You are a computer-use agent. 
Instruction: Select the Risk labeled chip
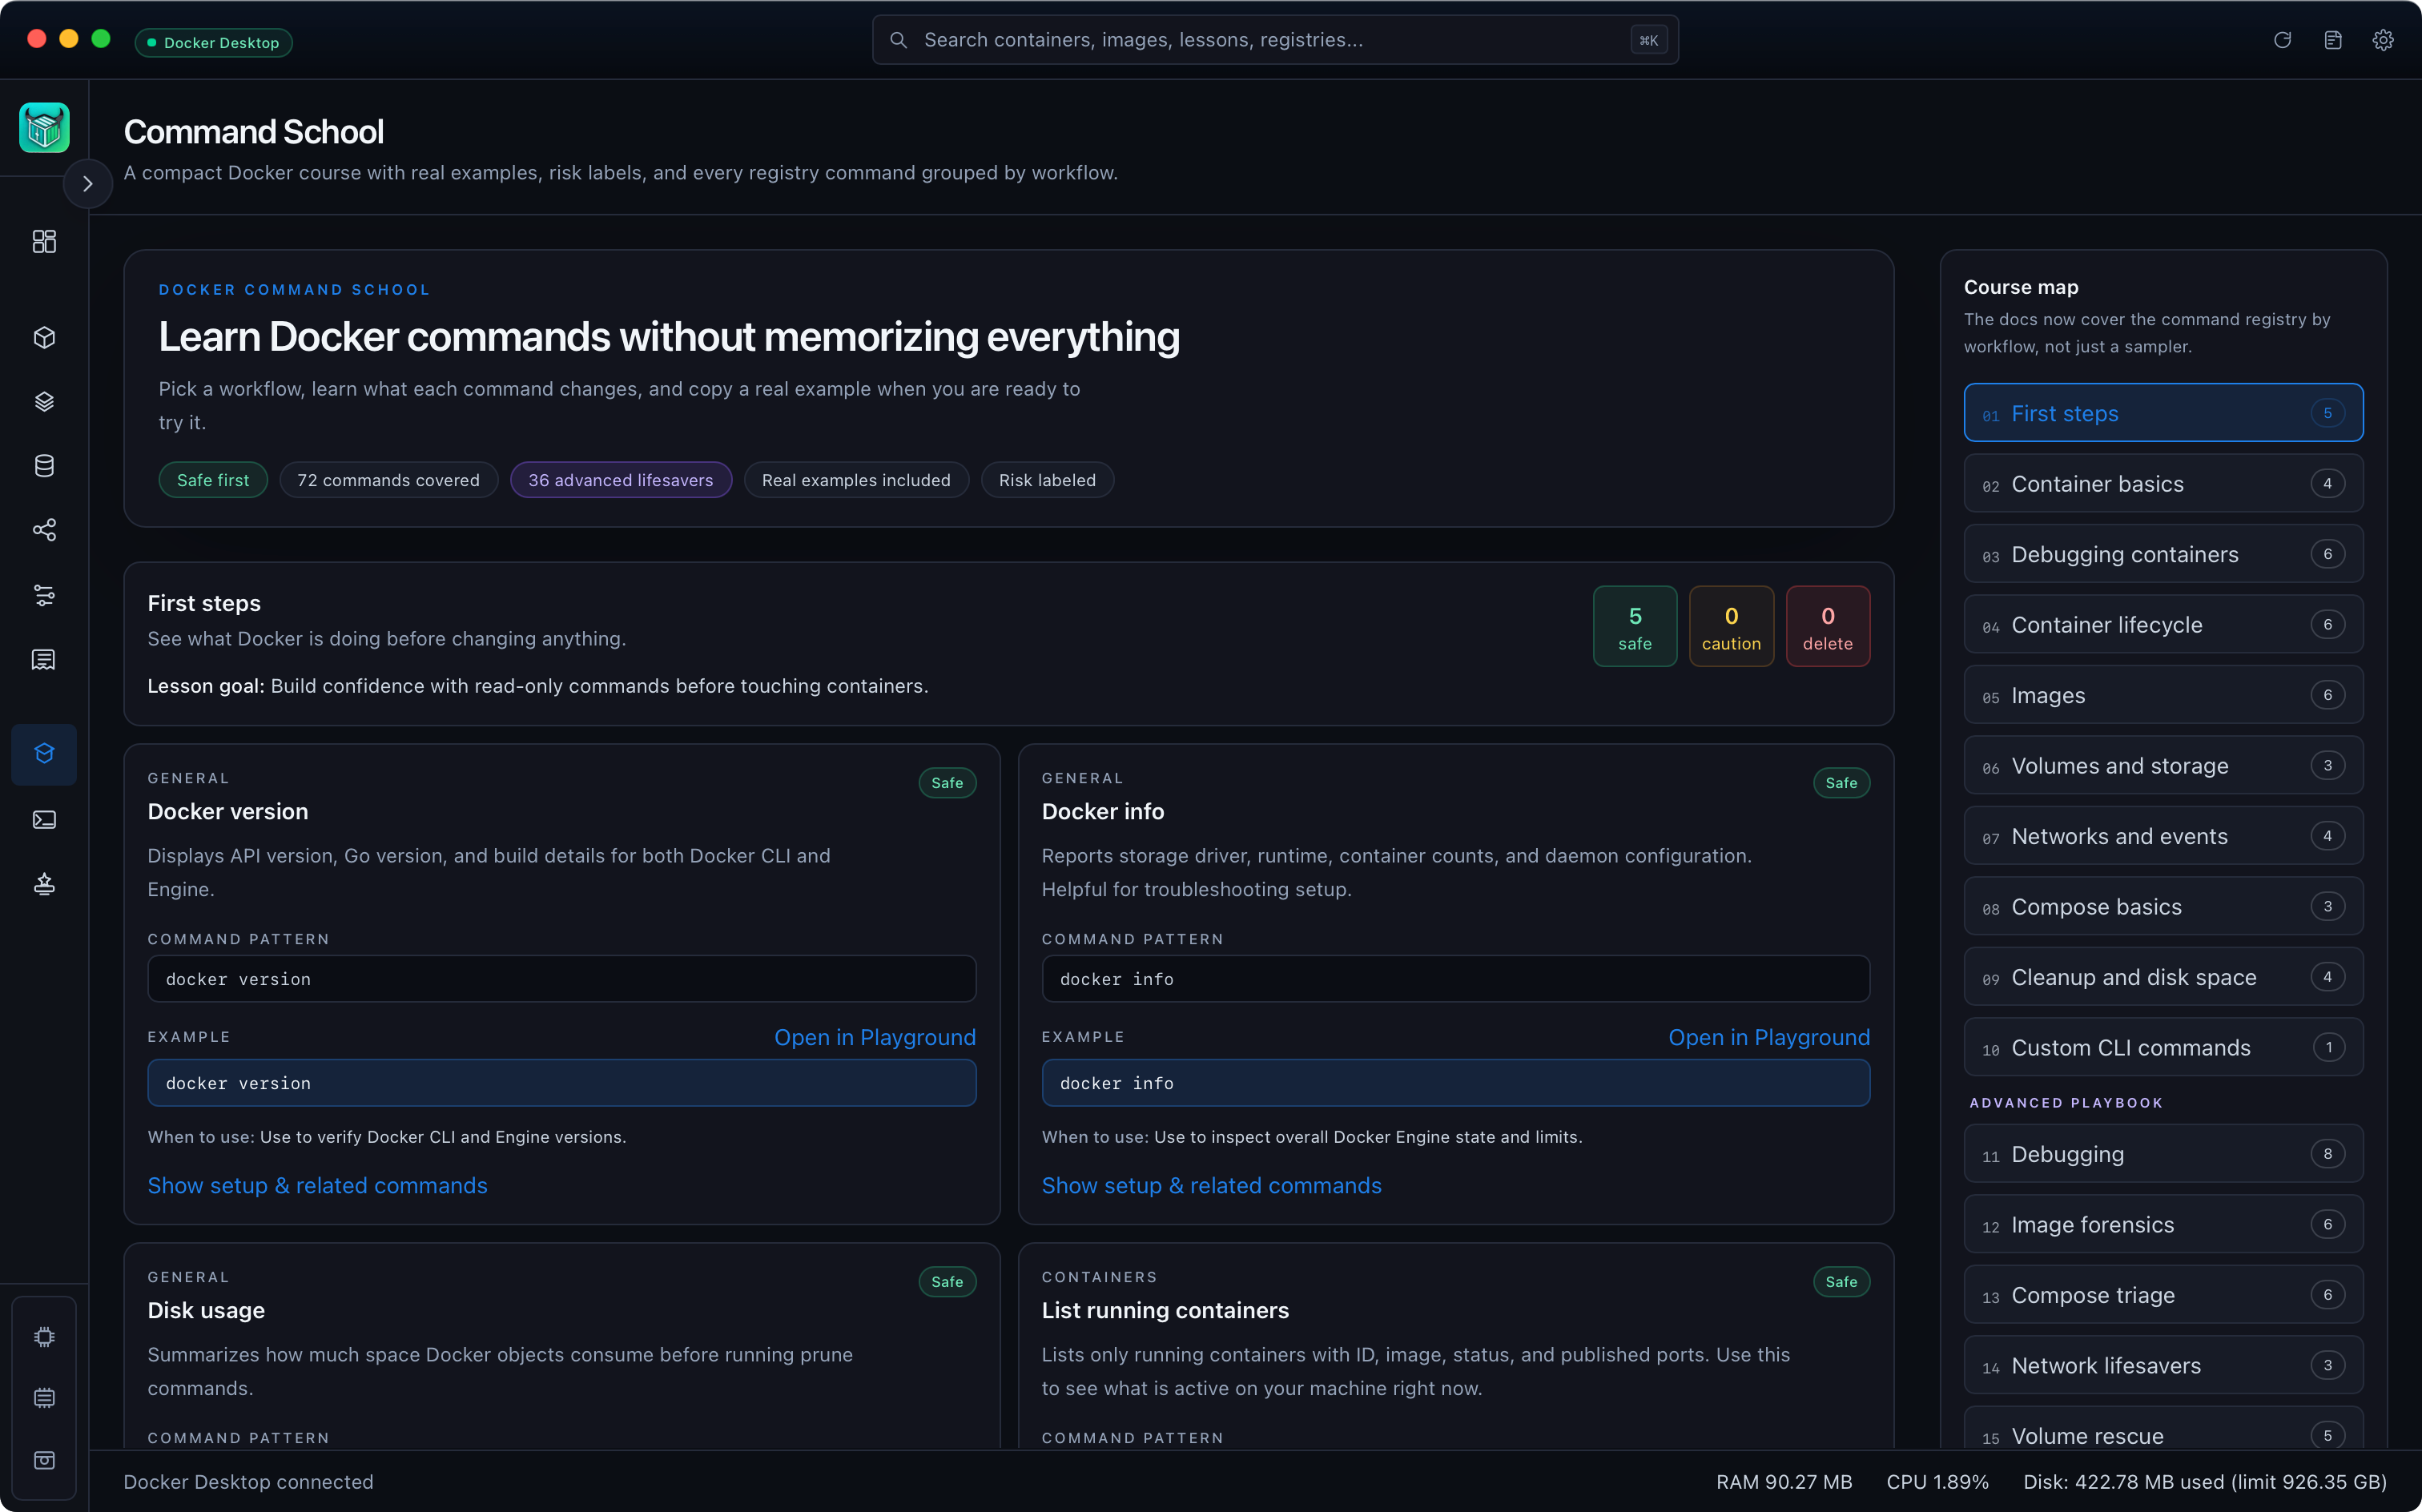point(1047,480)
